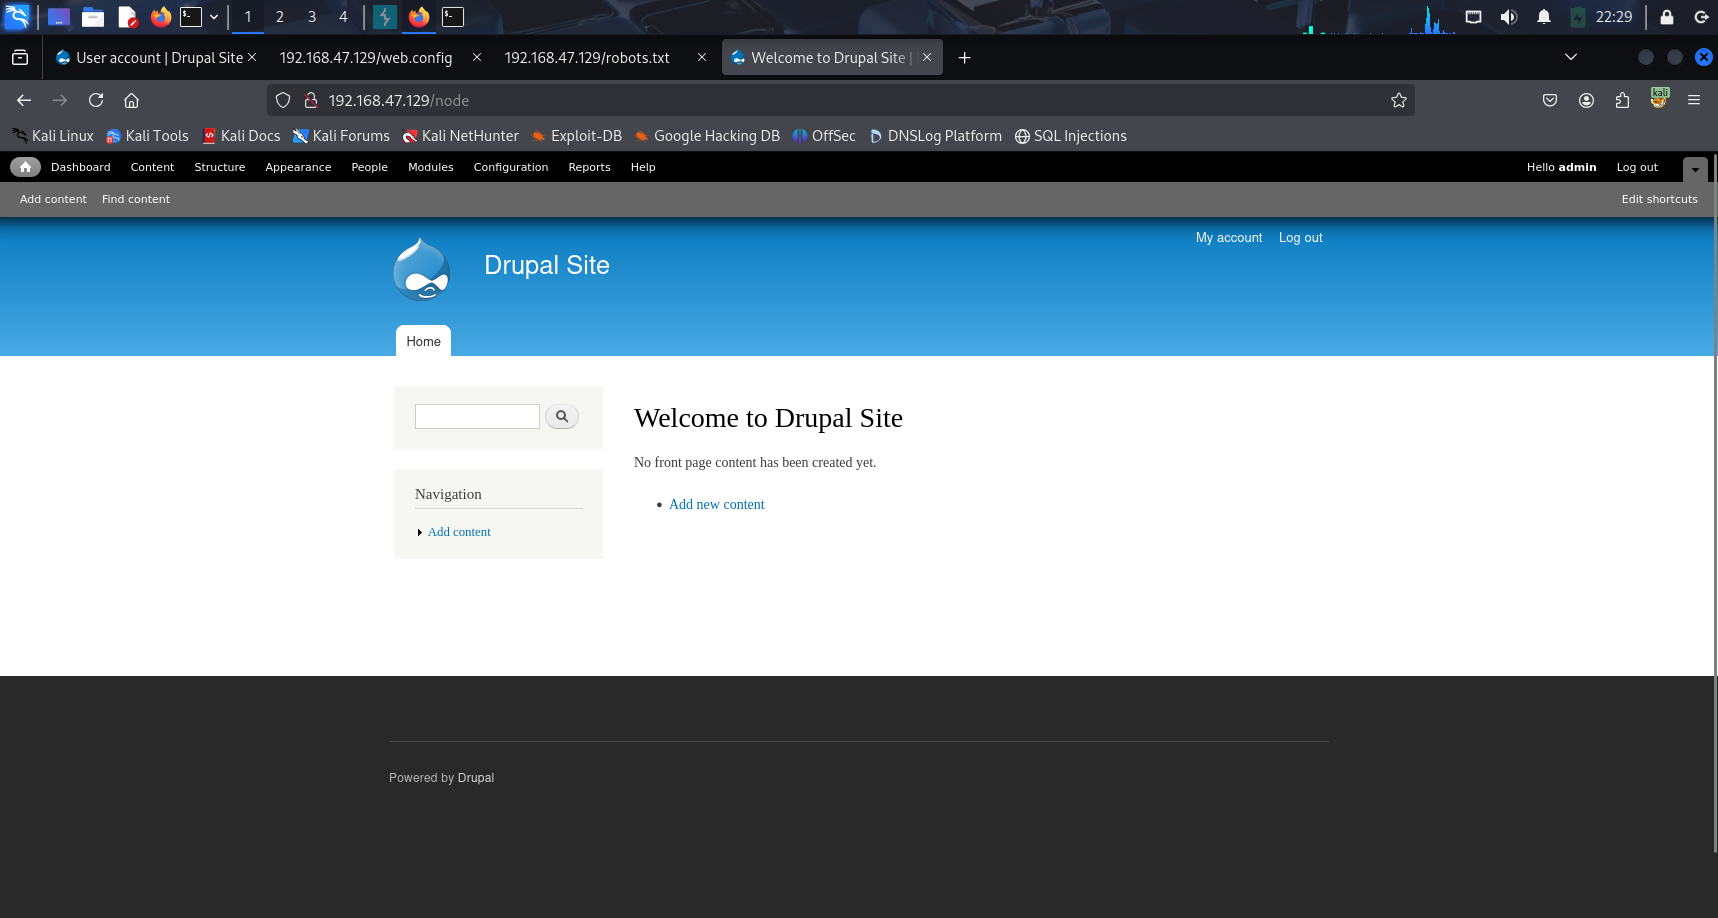Click the site search text field
Image resolution: width=1718 pixels, height=918 pixels.
tap(477, 416)
